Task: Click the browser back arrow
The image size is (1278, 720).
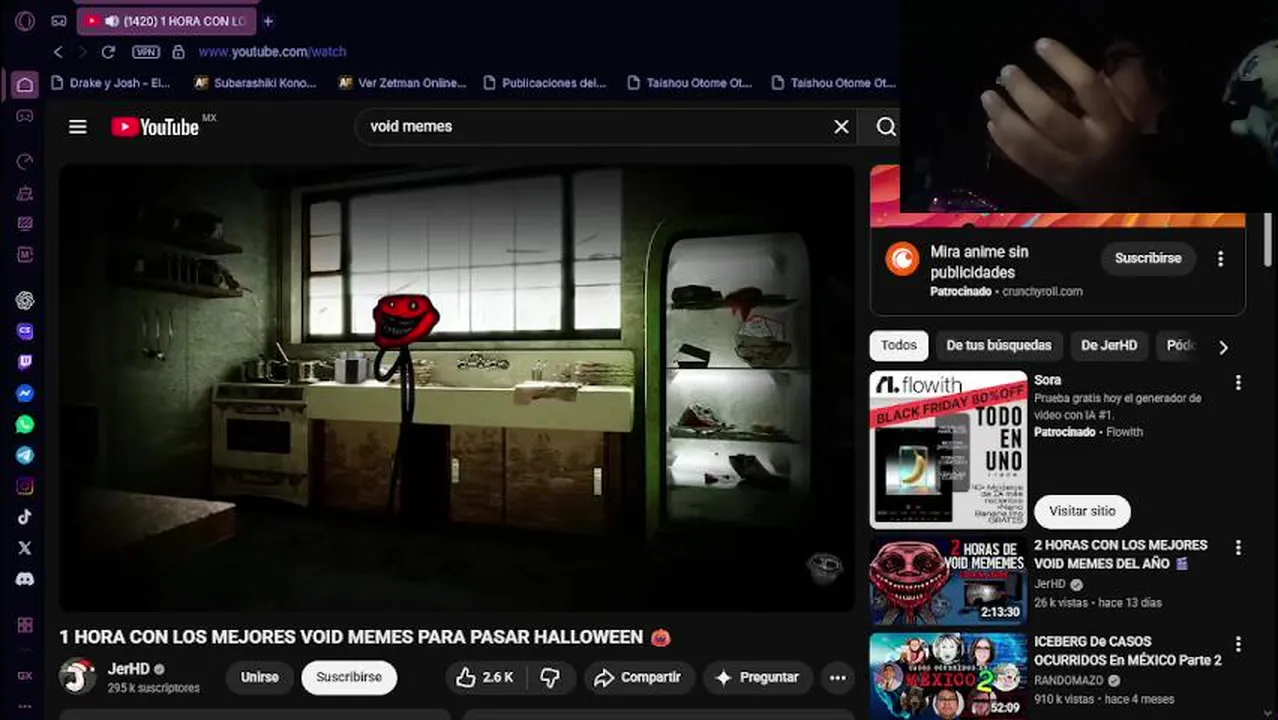Action: [x=58, y=52]
